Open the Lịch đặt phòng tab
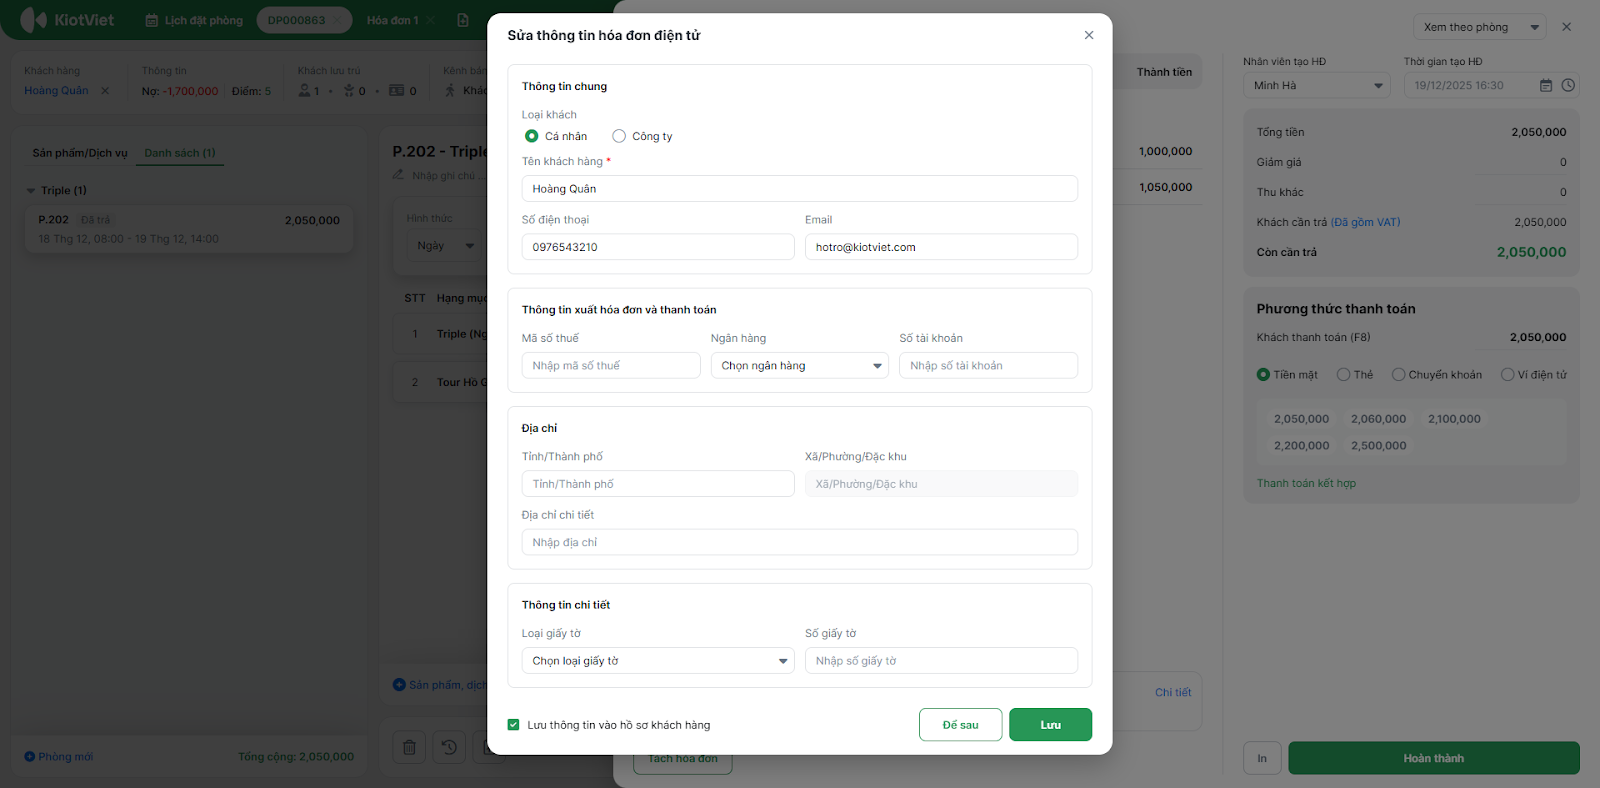1600x788 pixels. [x=194, y=20]
